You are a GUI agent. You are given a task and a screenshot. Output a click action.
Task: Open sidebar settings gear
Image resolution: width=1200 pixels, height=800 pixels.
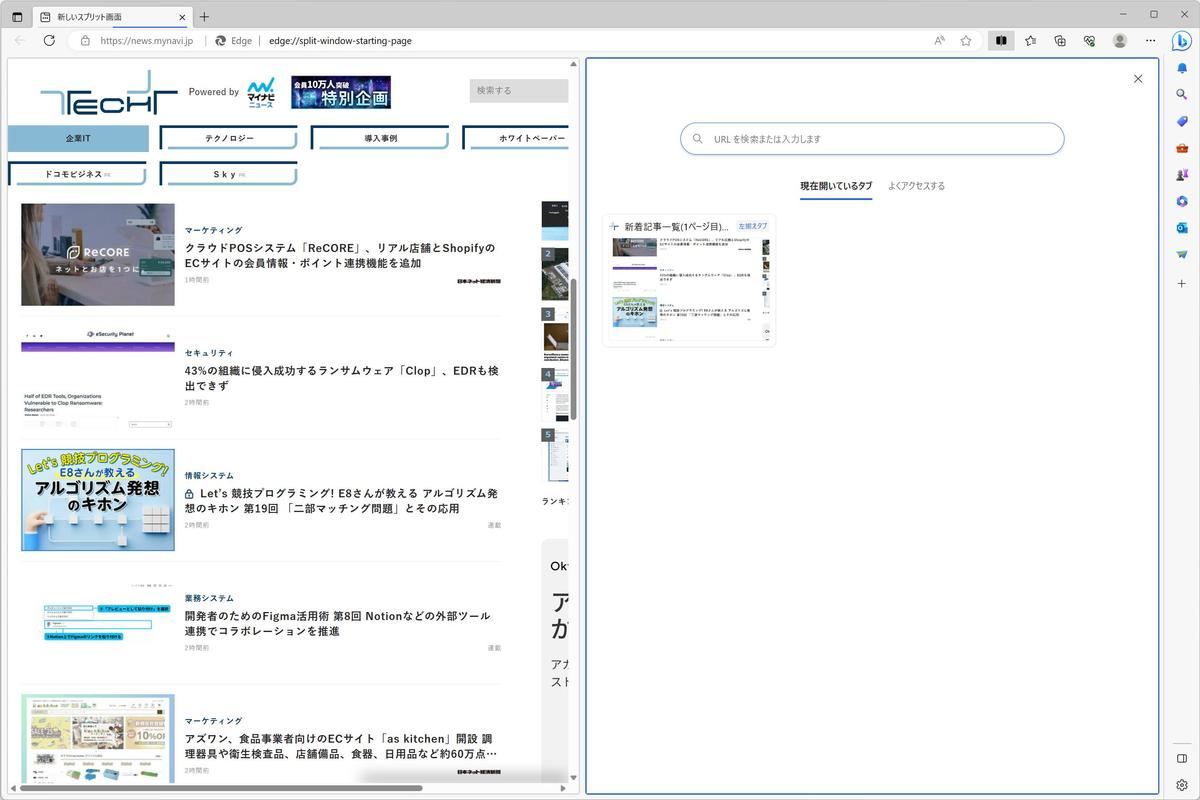coord(1182,785)
